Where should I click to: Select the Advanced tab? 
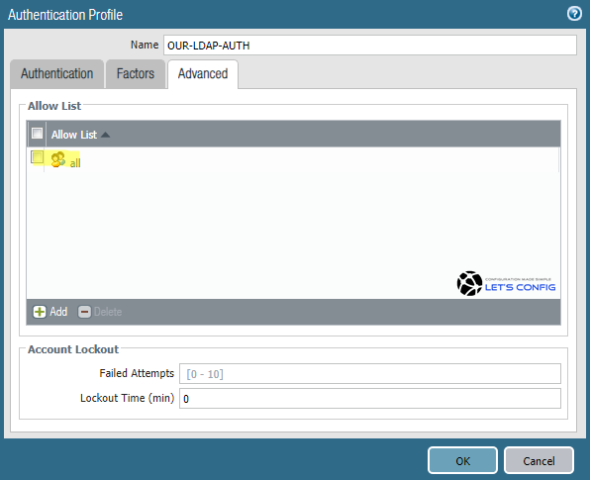click(203, 74)
